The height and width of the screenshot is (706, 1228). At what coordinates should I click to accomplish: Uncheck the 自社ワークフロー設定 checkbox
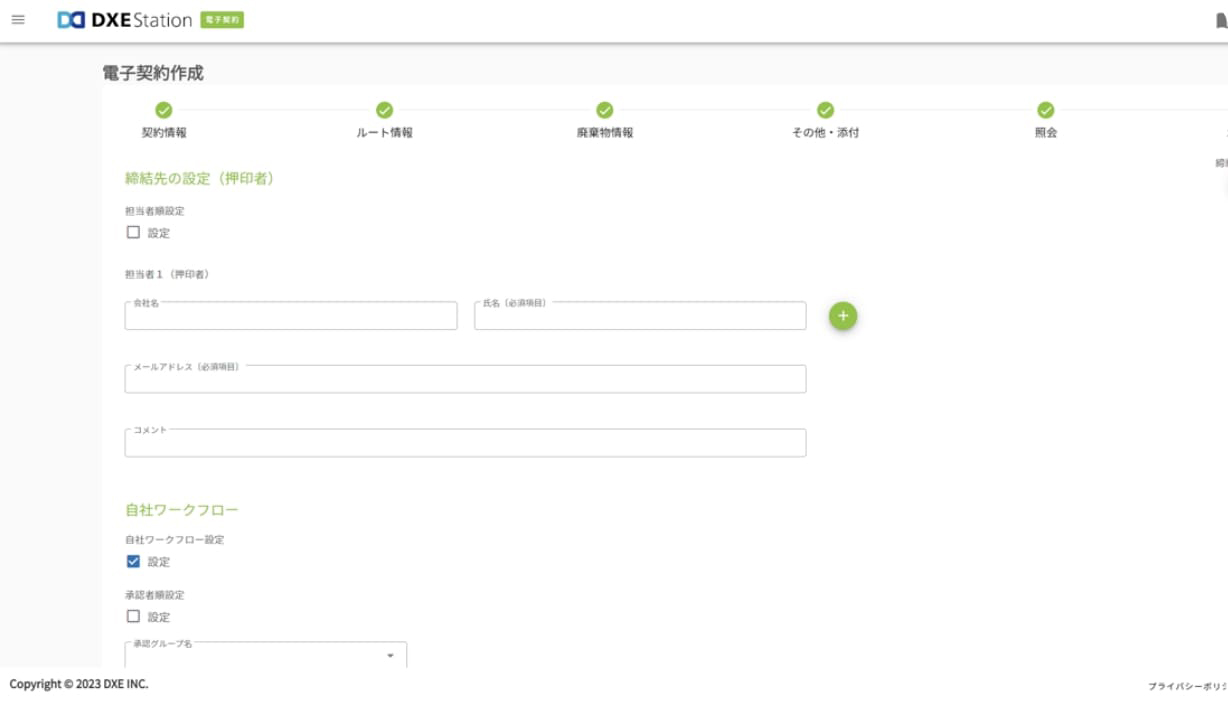tap(133, 561)
